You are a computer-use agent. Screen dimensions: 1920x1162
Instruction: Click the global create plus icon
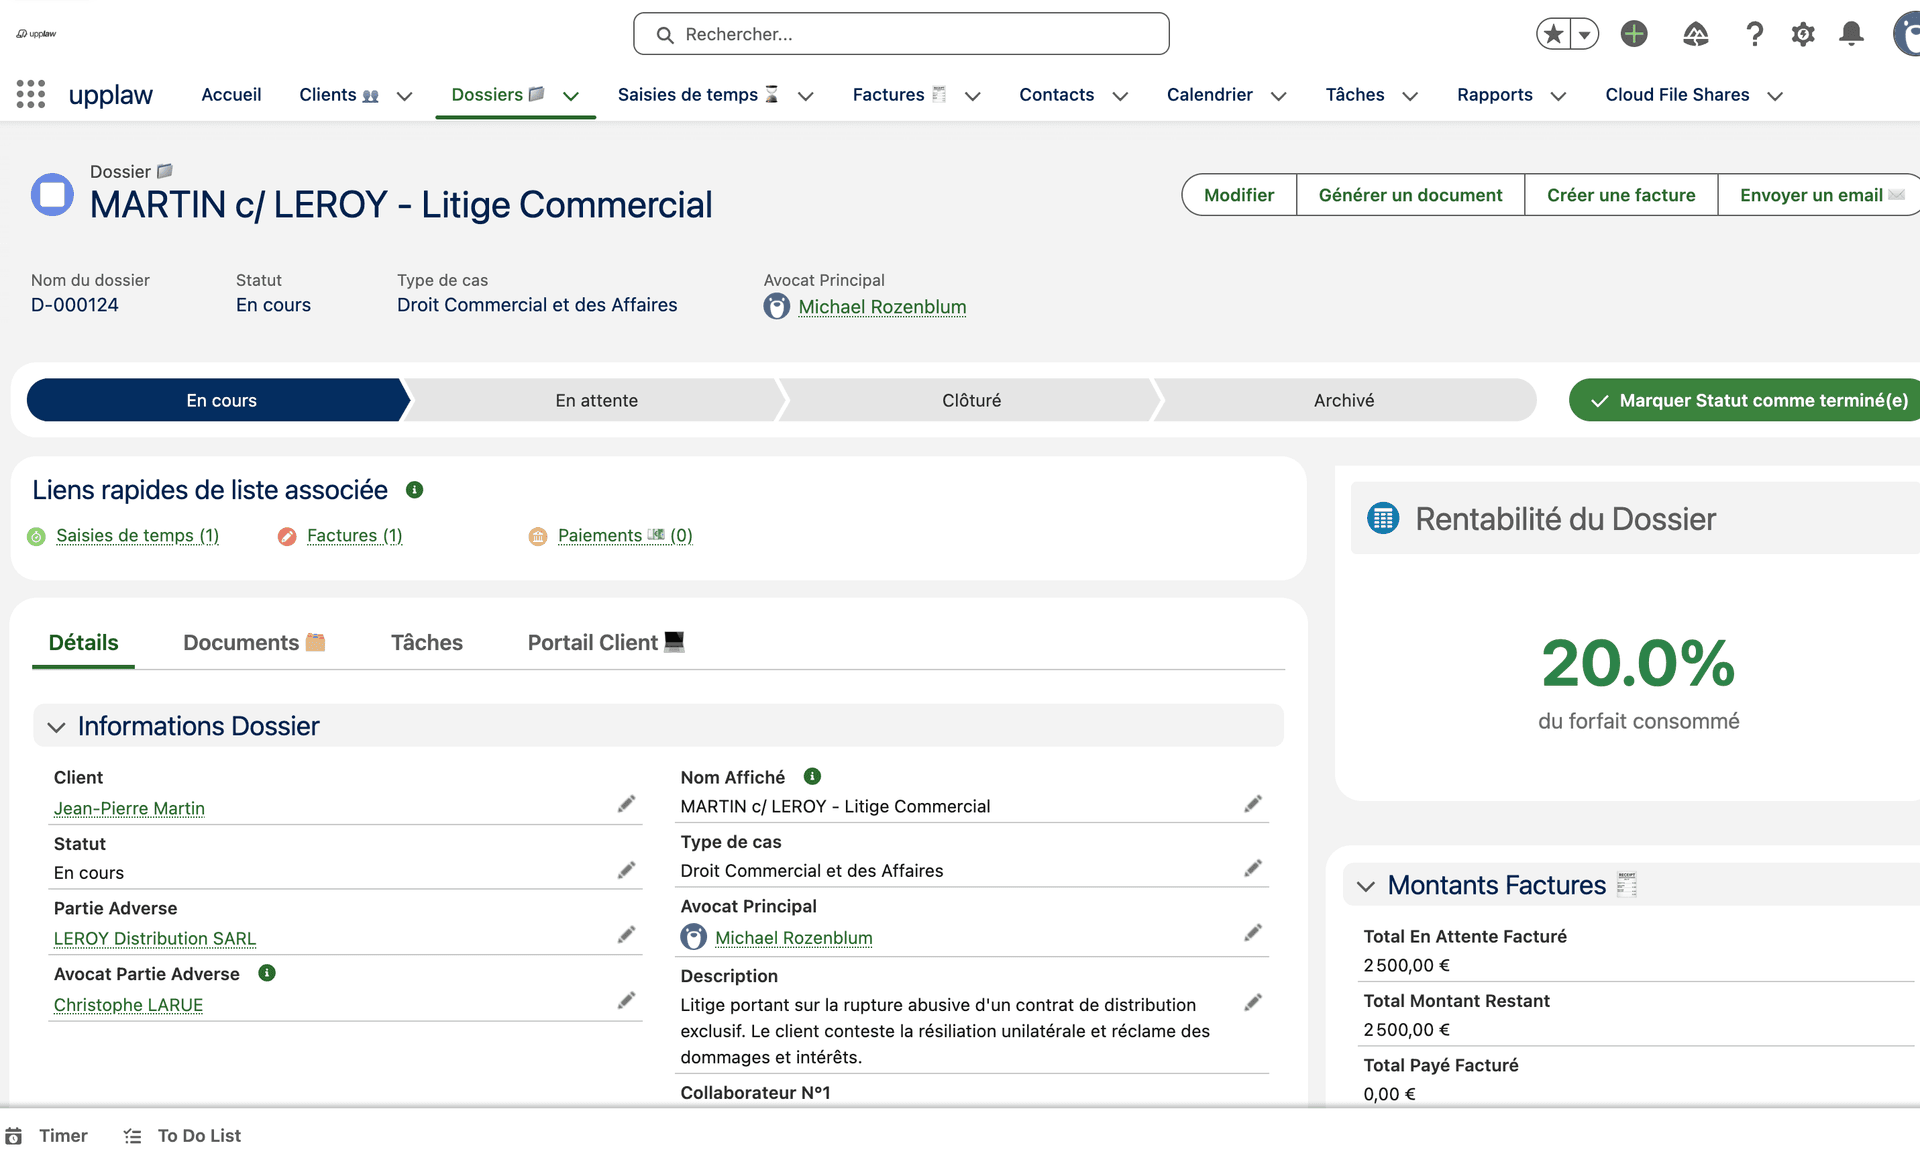[1634, 33]
